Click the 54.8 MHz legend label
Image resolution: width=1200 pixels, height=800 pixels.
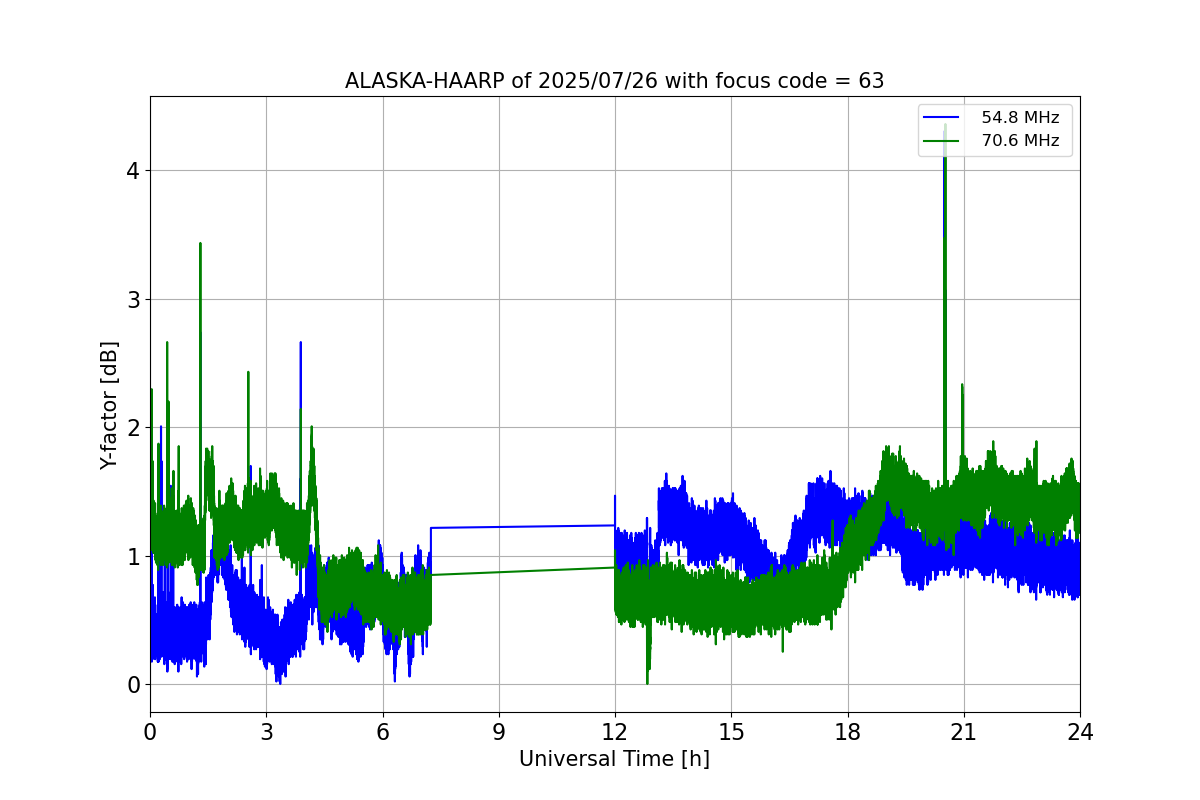point(1020,118)
